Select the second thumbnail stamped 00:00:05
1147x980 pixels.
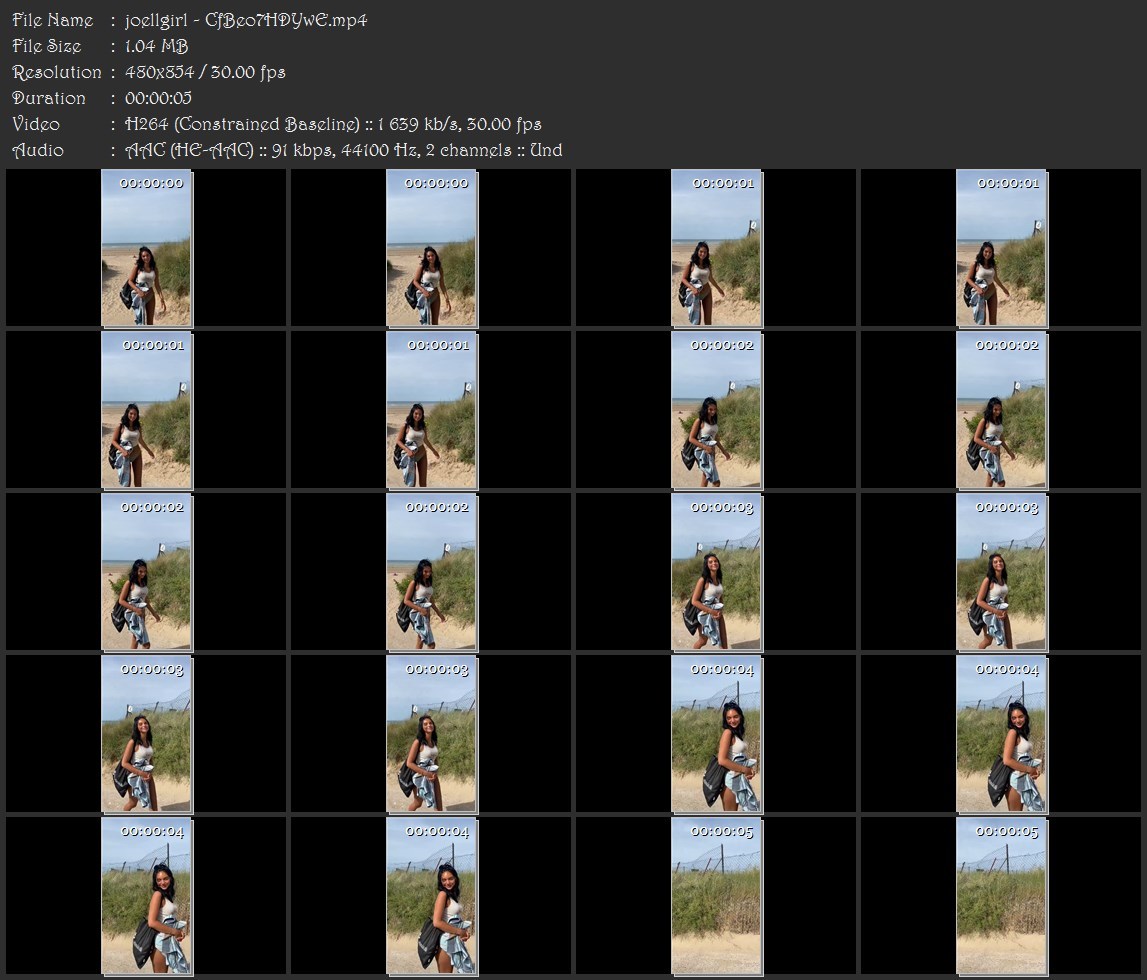(1001, 897)
